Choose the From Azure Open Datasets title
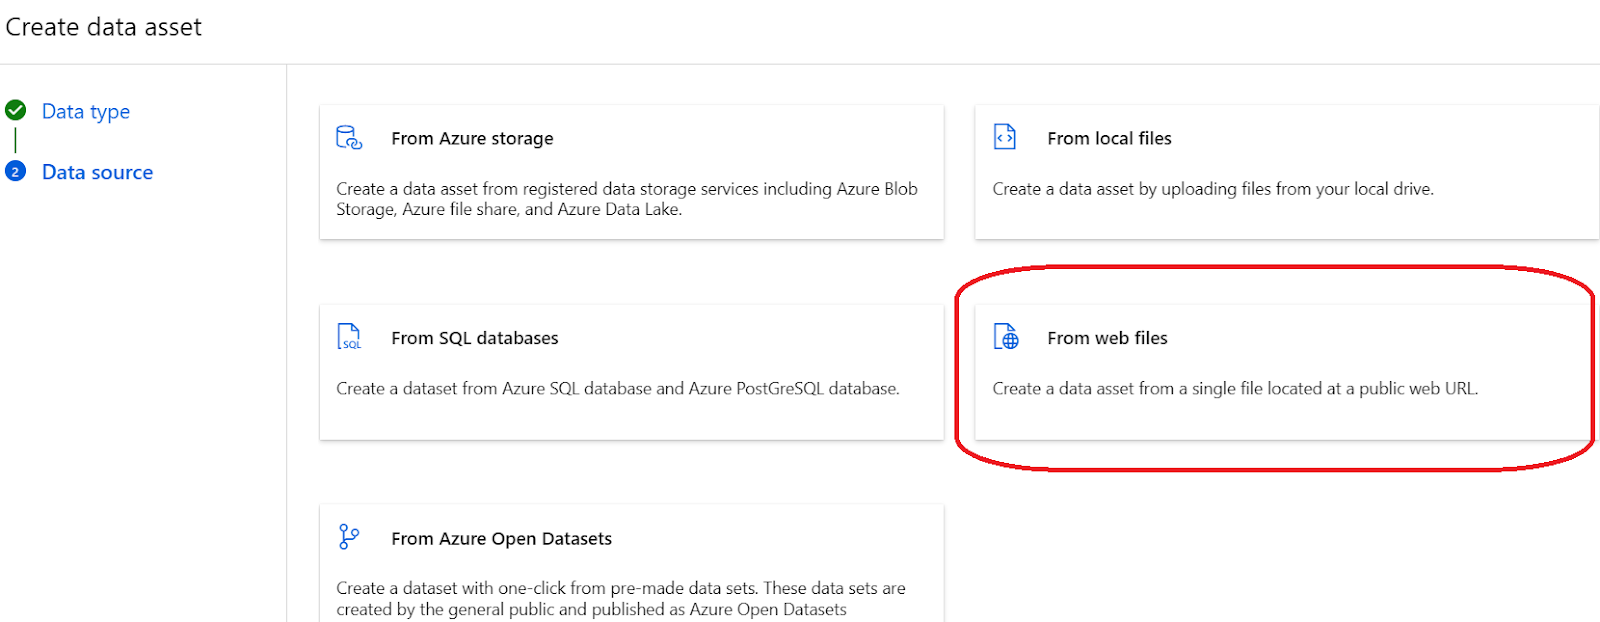This screenshot has width=1600, height=622. pyautogui.click(x=501, y=538)
